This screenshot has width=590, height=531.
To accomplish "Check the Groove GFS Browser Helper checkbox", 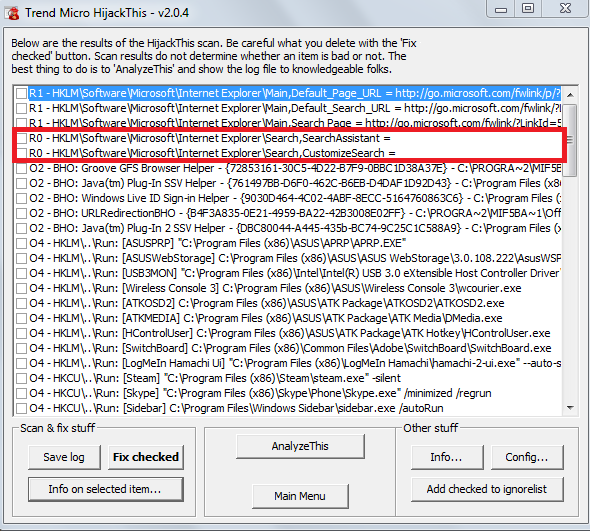I will click(22, 168).
